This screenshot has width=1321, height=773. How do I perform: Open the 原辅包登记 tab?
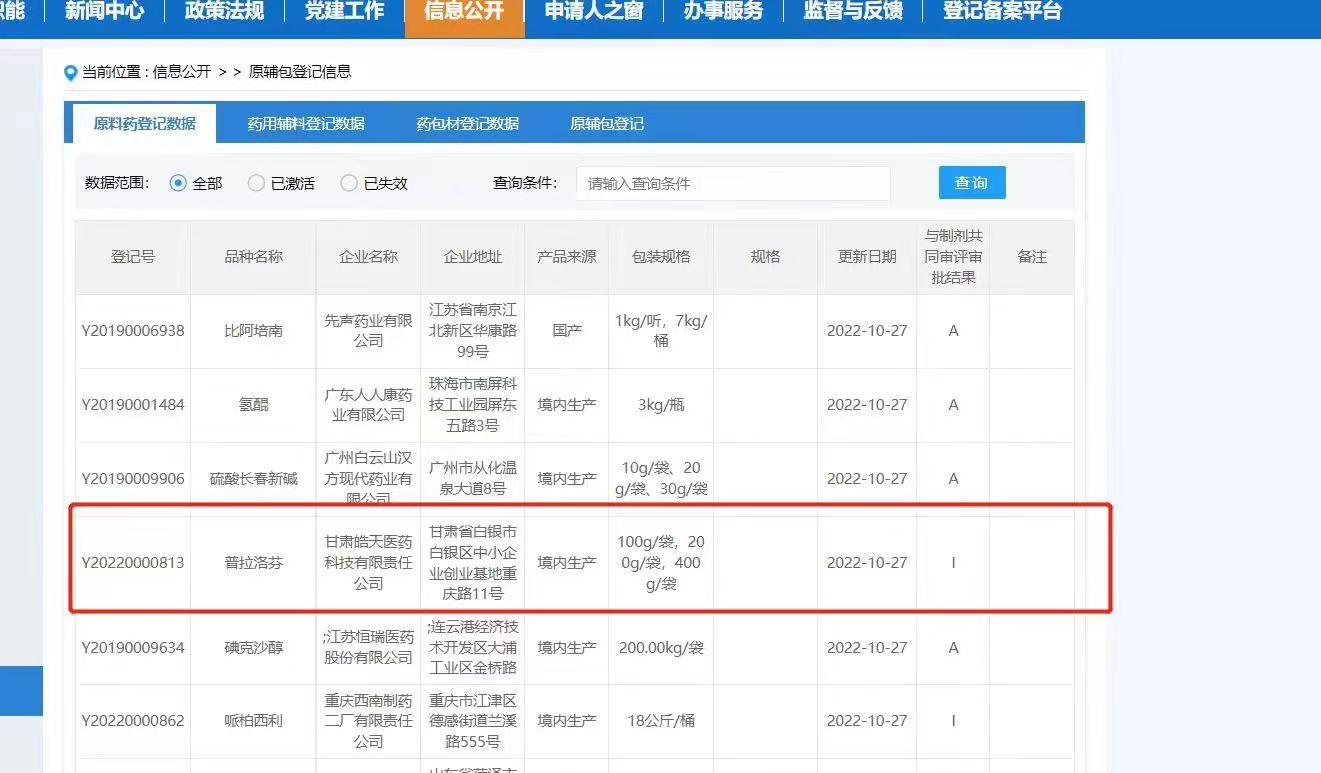coord(607,124)
